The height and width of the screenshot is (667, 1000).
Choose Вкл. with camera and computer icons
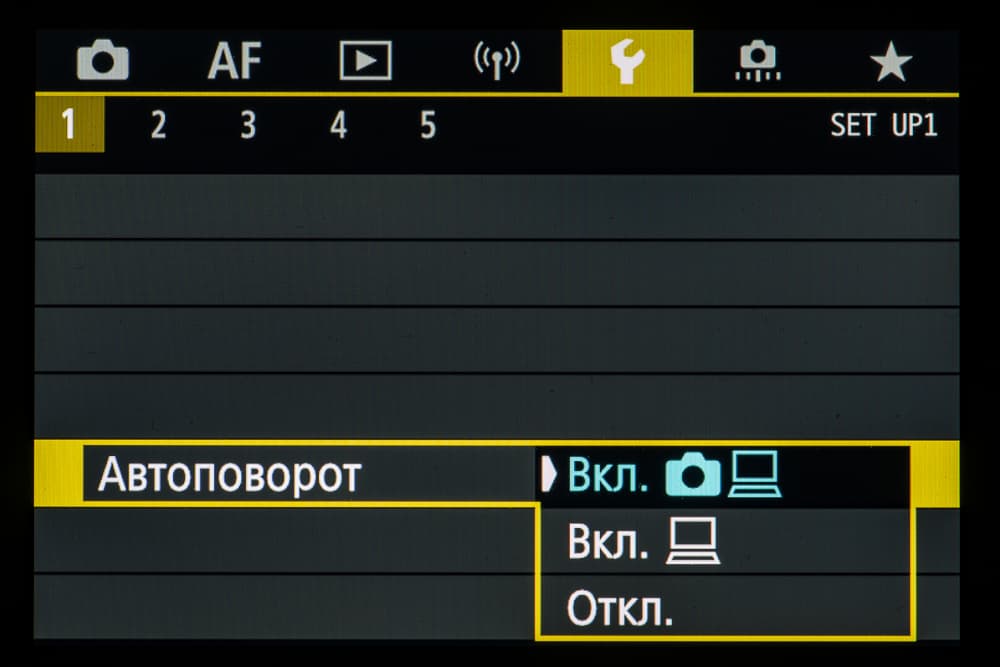[x=672, y=476]
